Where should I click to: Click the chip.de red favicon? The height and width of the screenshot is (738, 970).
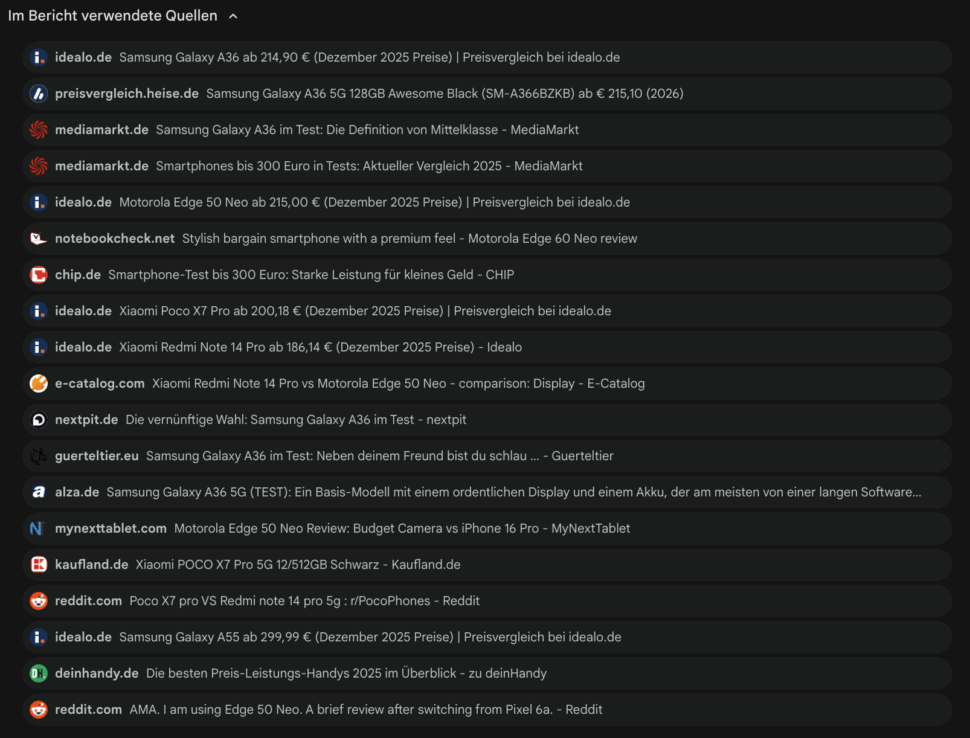pos(38,275)
